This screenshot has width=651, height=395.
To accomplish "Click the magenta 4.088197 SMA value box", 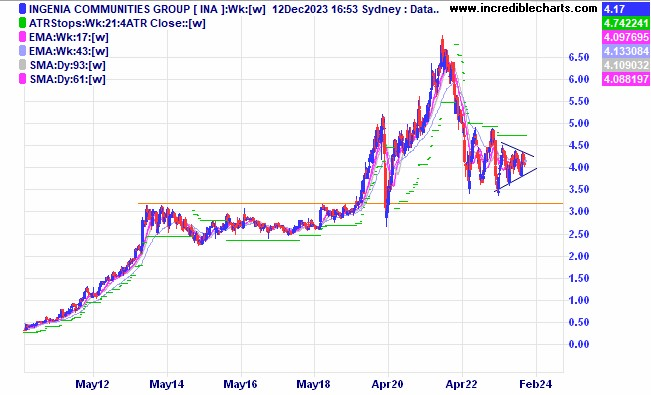I will [x=625, y=79].
